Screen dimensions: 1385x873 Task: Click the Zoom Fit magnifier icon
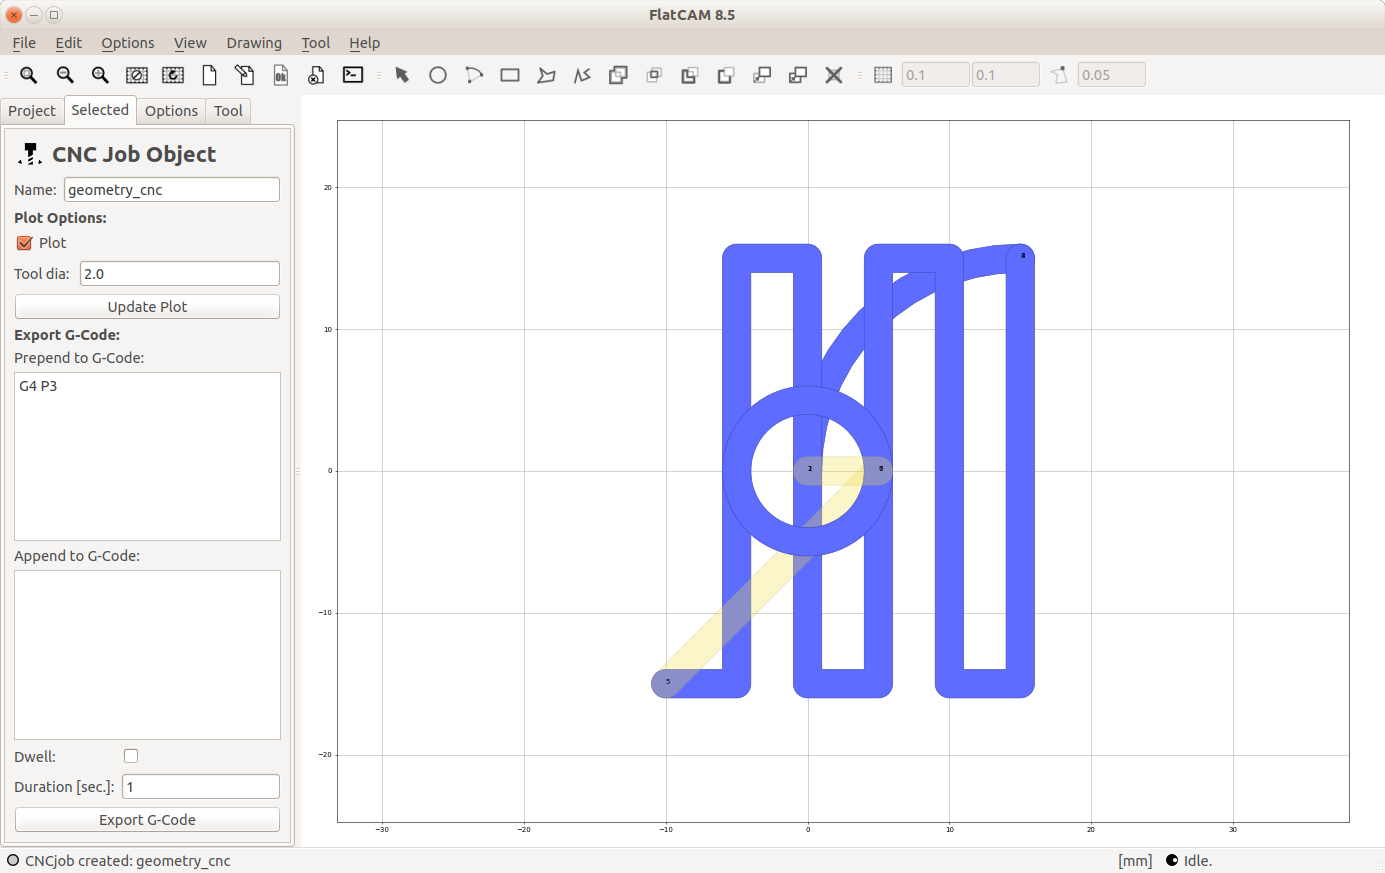coord(29,75)
